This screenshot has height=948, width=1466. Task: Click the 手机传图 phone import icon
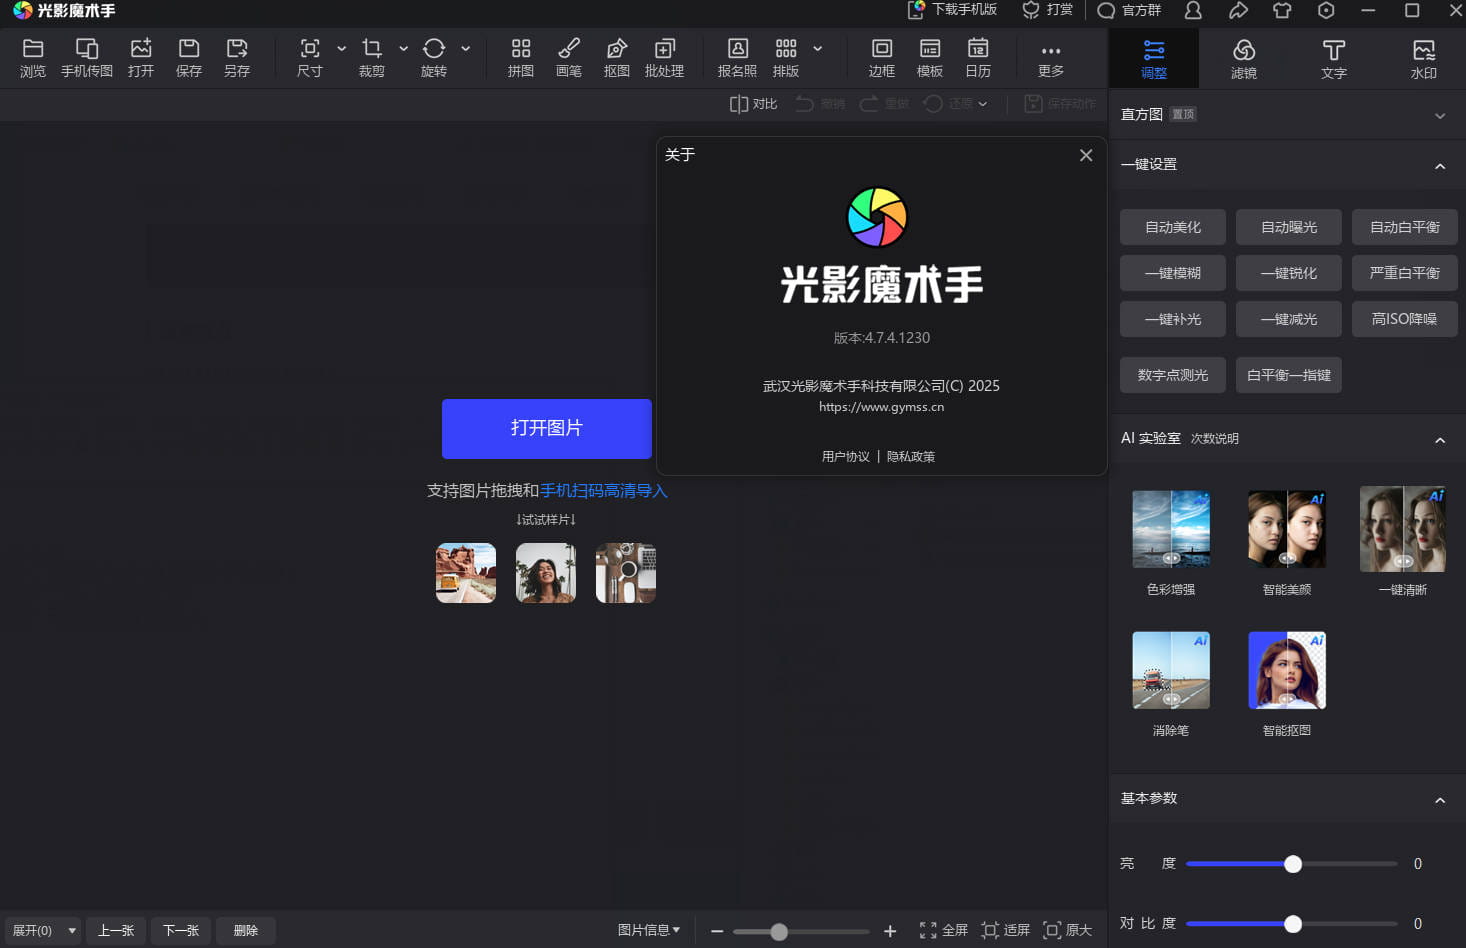[x=87, y=57]
